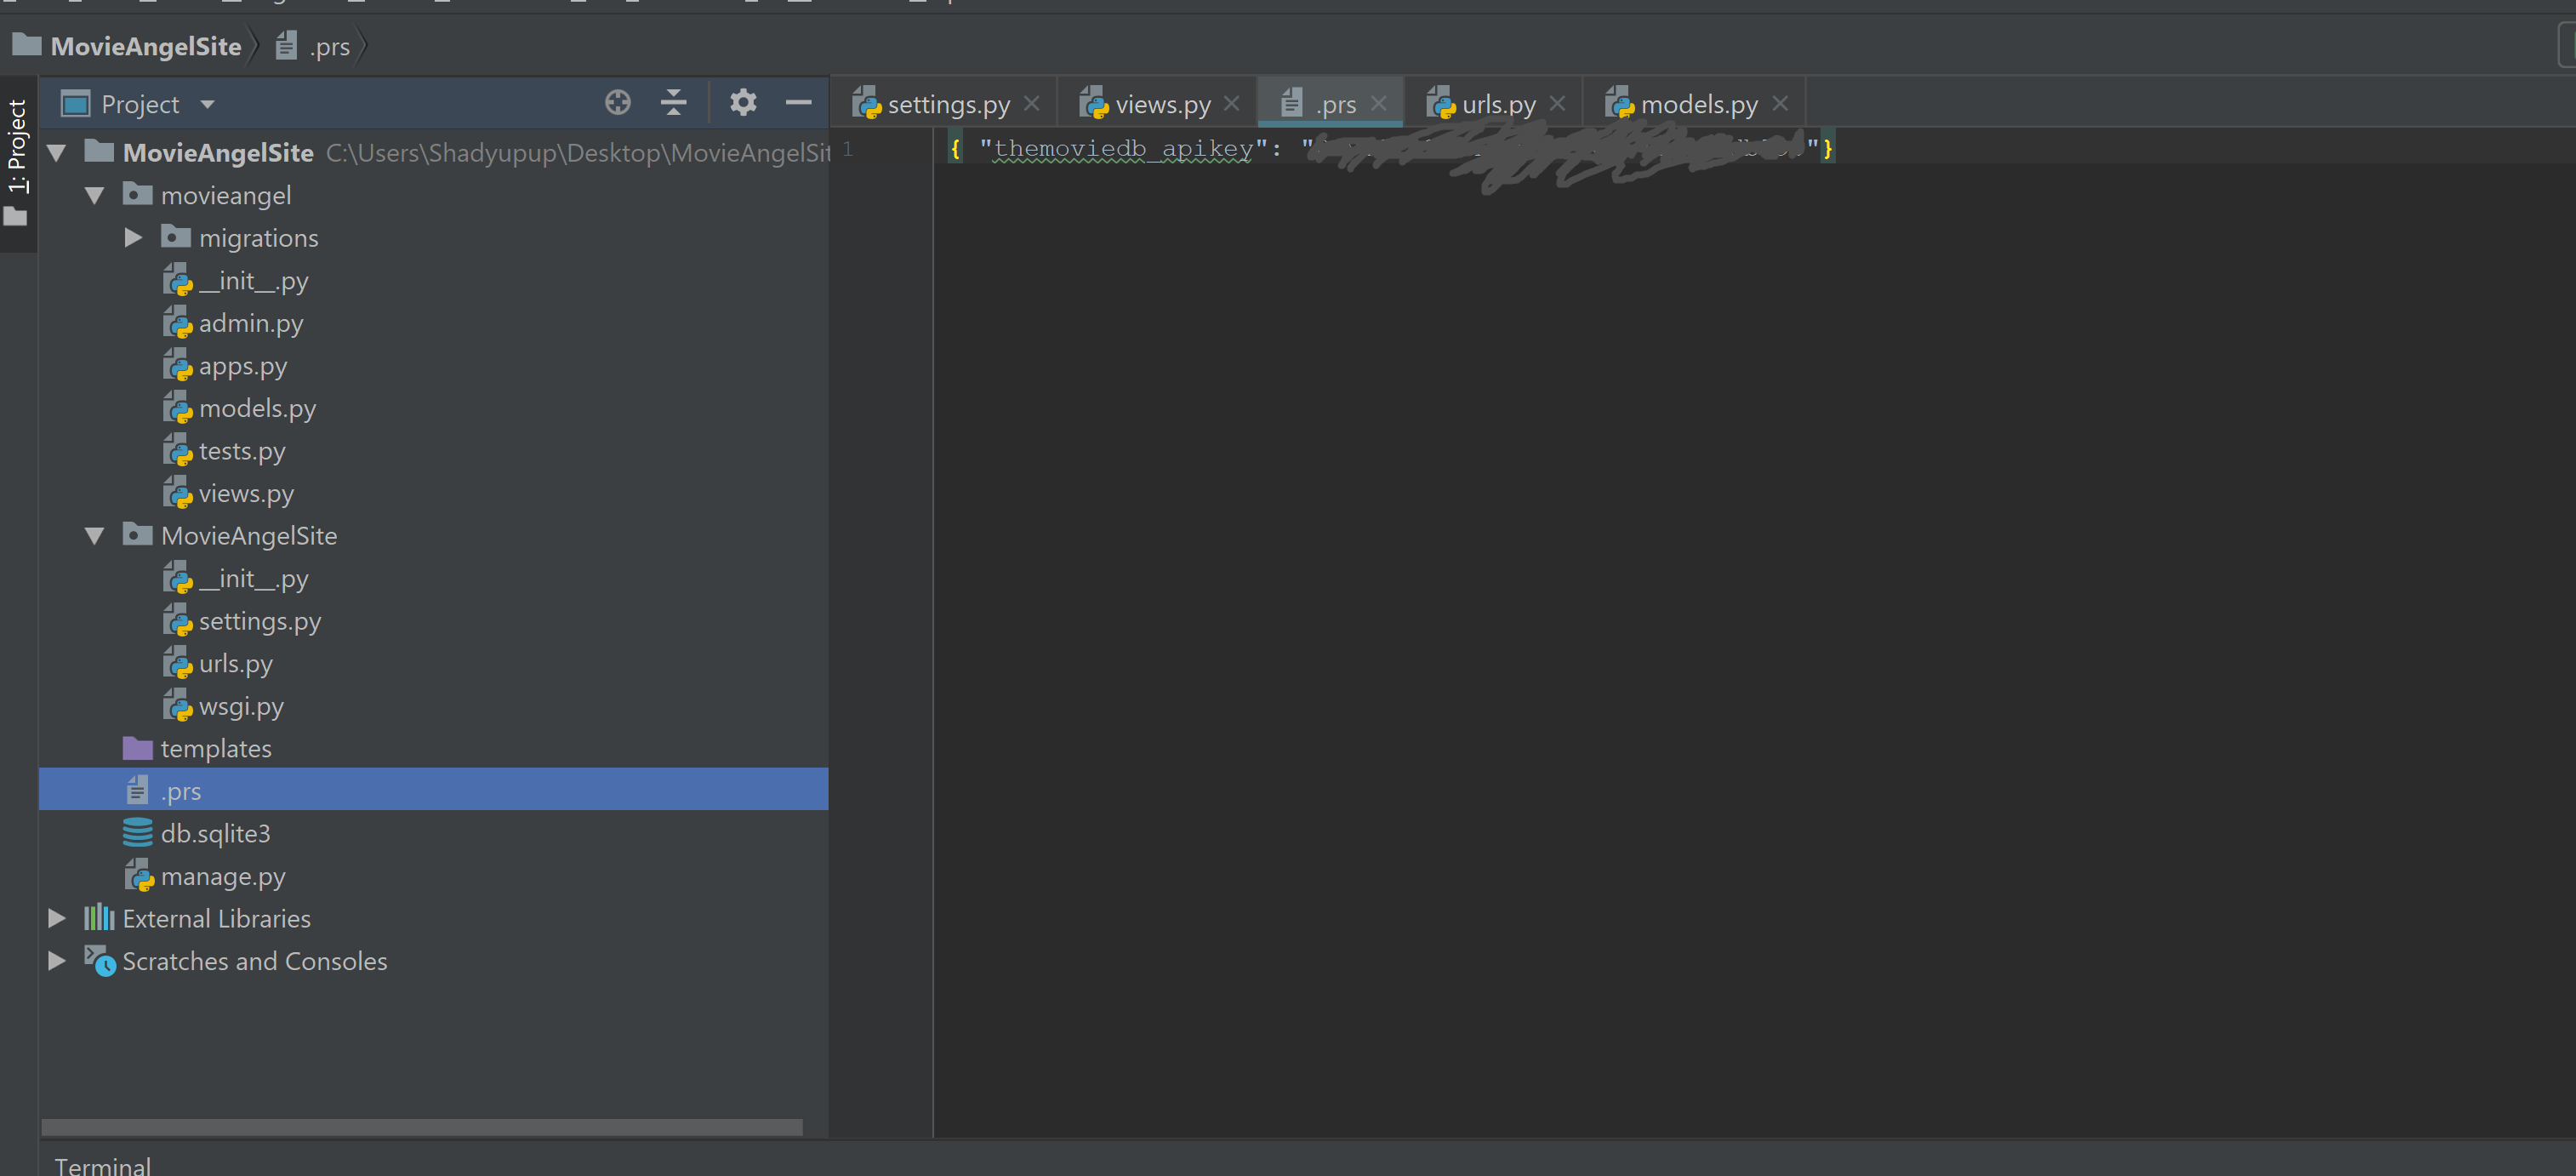Screen dimensions: 2576x1176
Task: Collapse the movieangel package
Action: click(94, 195)
